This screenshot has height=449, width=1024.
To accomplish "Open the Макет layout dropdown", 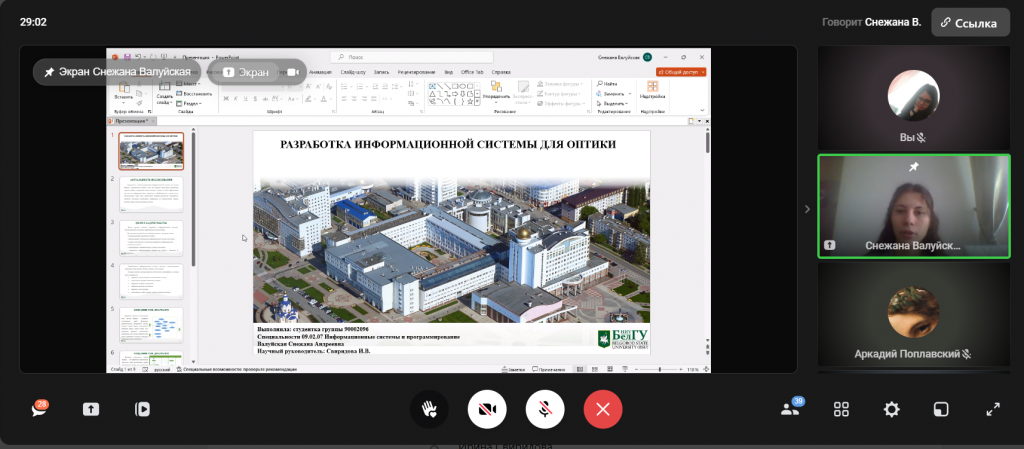I will click(x=190, y=84).
